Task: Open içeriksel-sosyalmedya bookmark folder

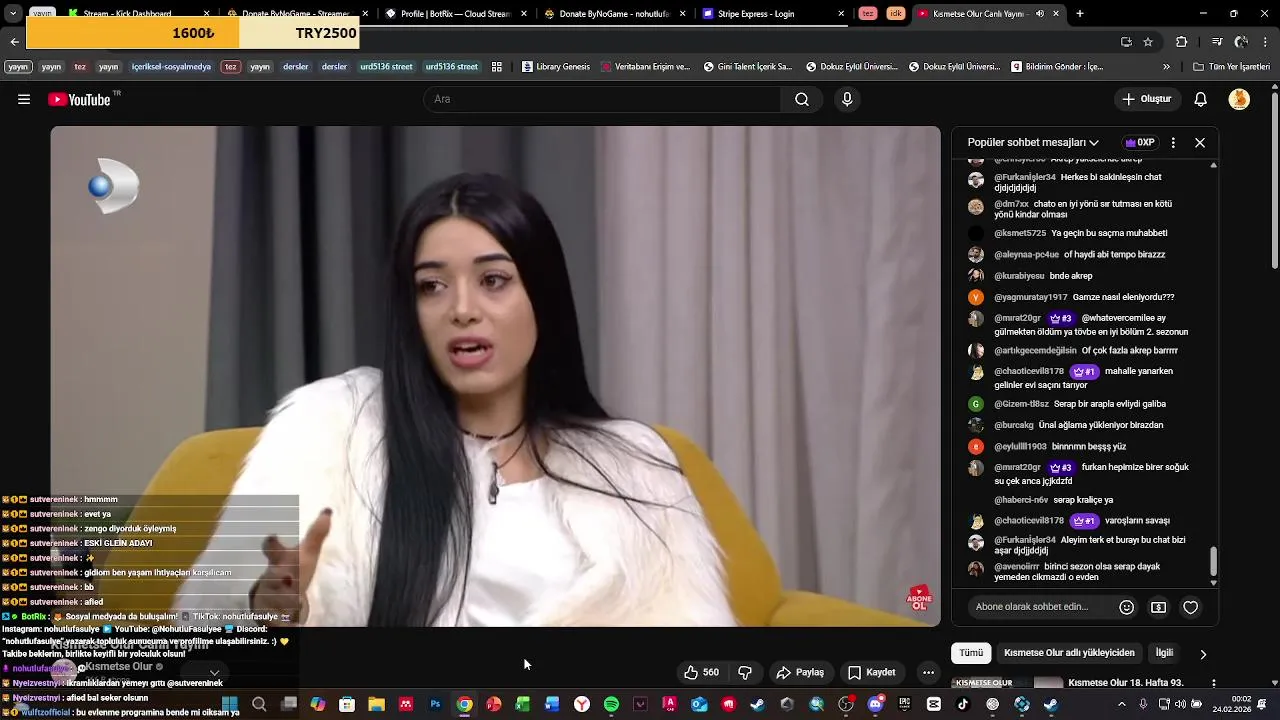Action: [171, 67]
